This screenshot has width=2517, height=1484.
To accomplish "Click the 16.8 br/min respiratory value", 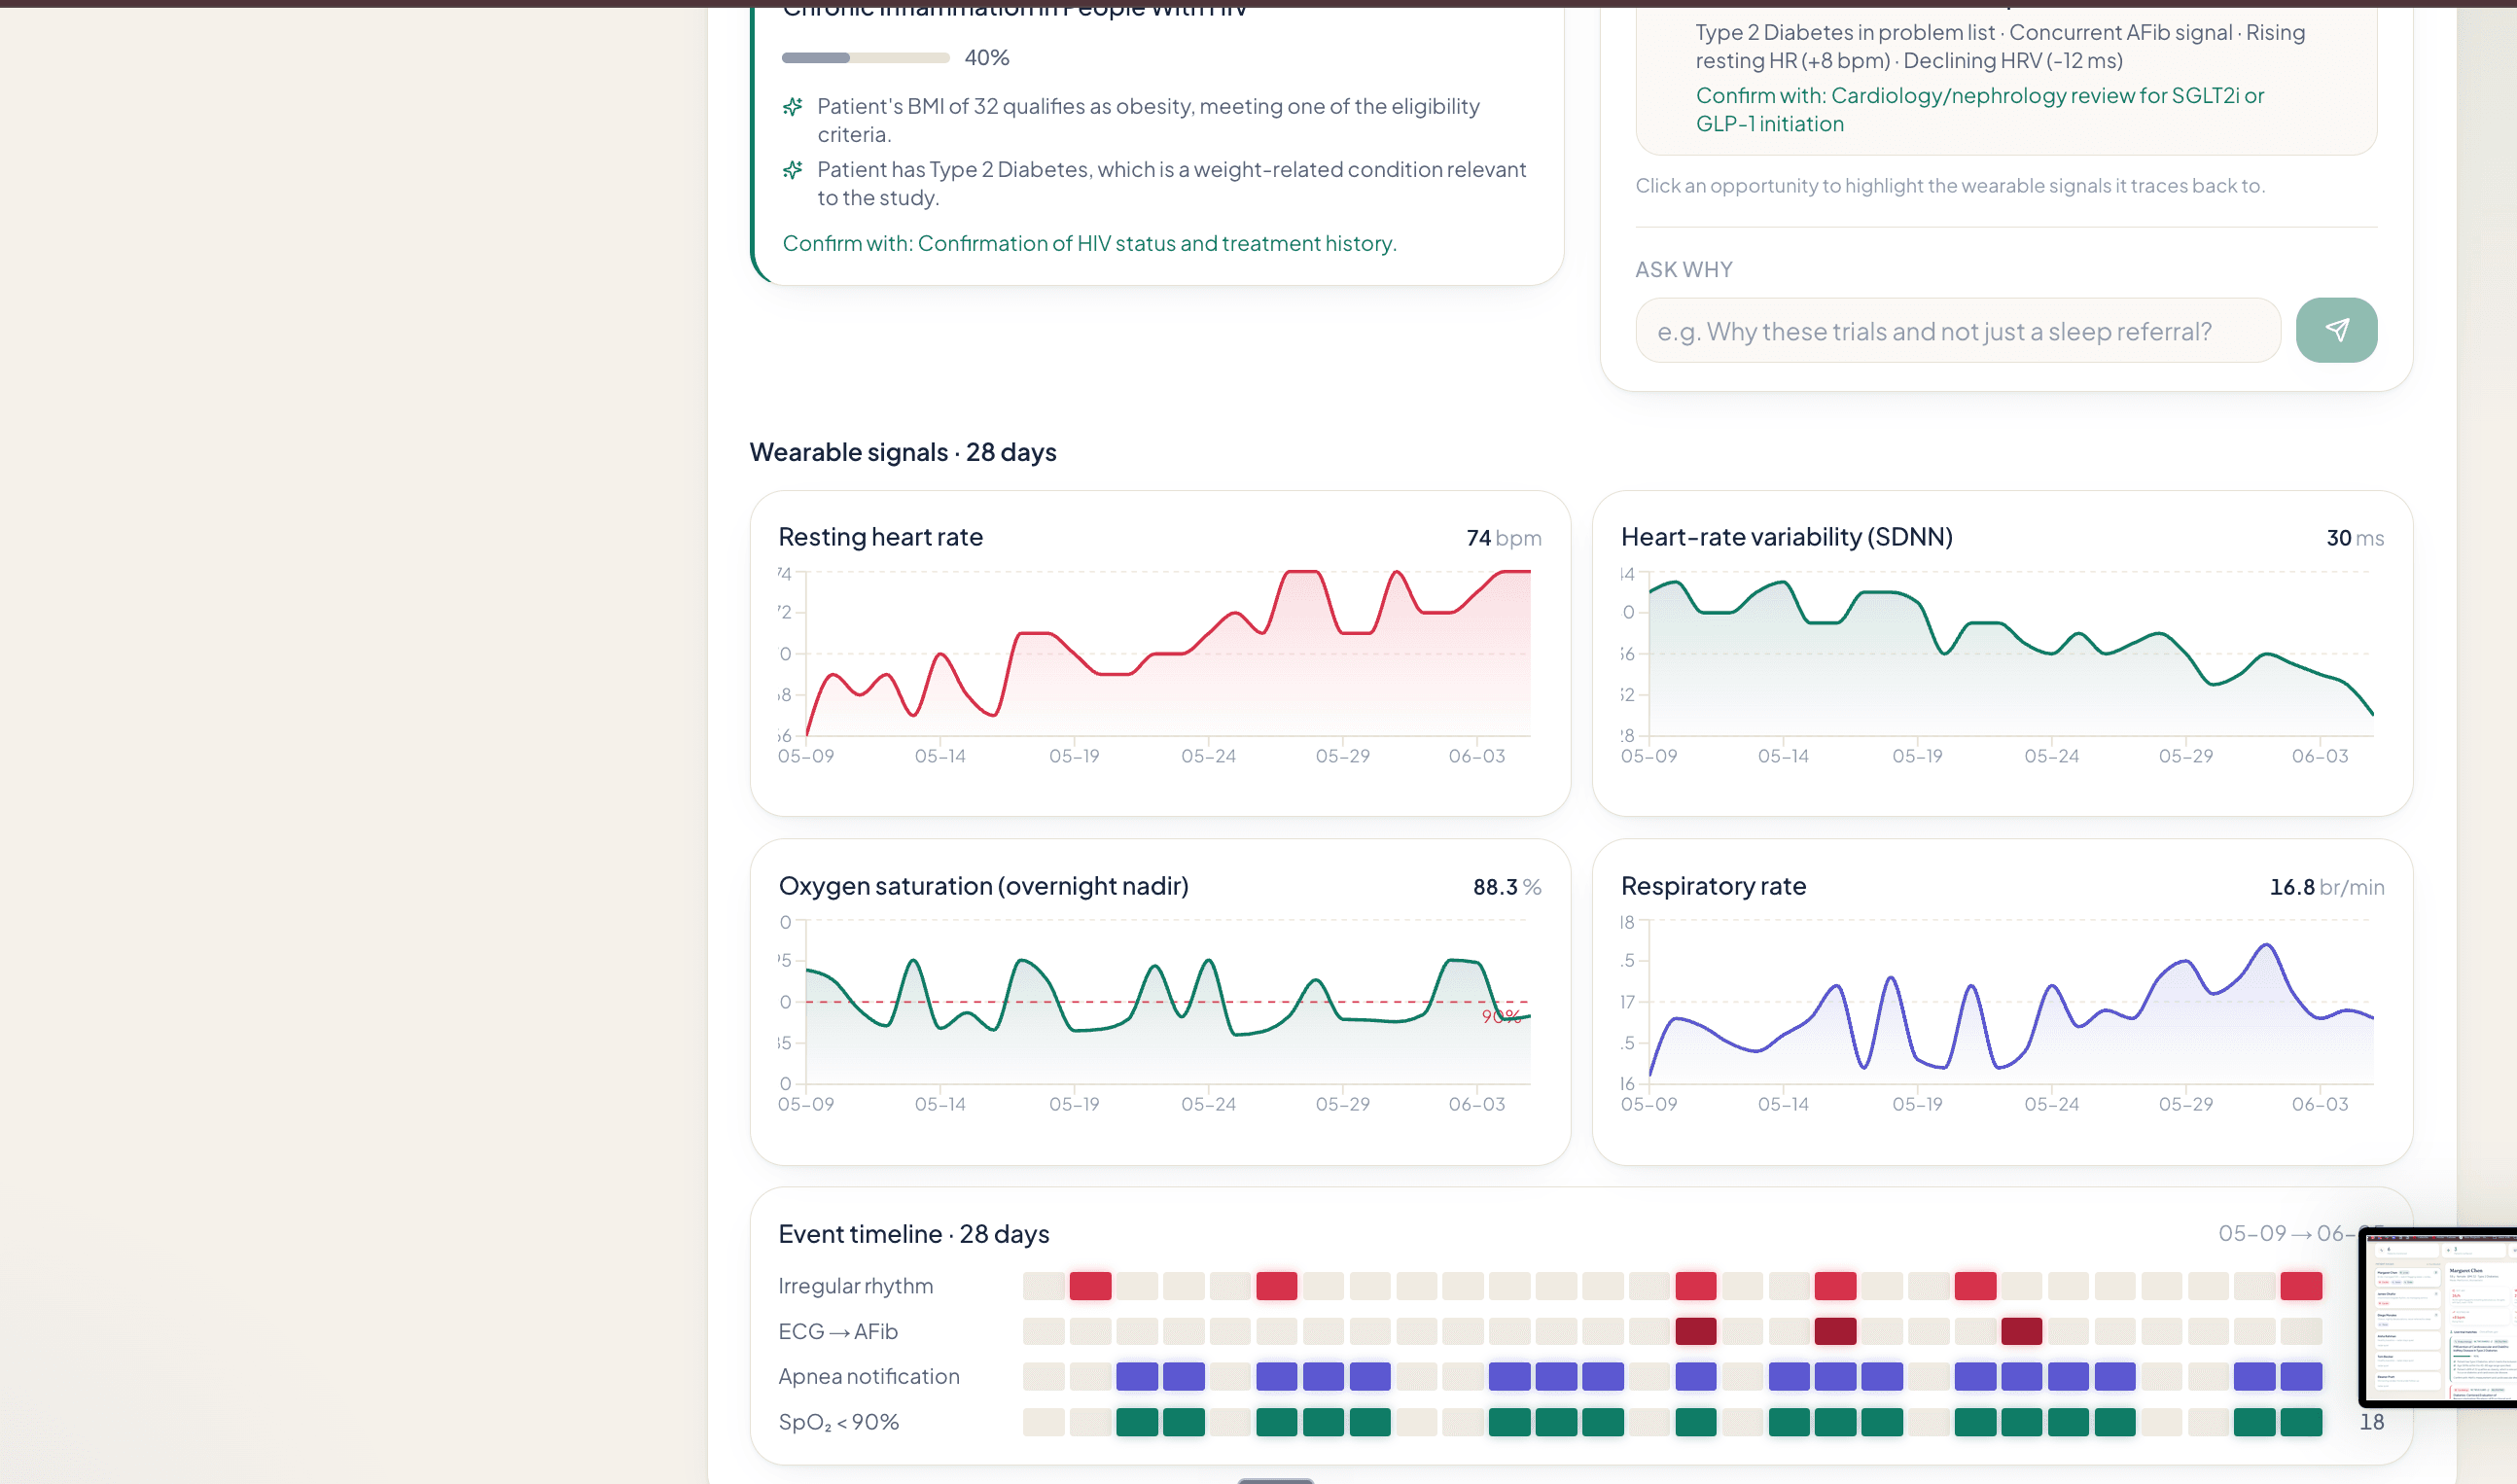I will click(x=2326, y=887).
